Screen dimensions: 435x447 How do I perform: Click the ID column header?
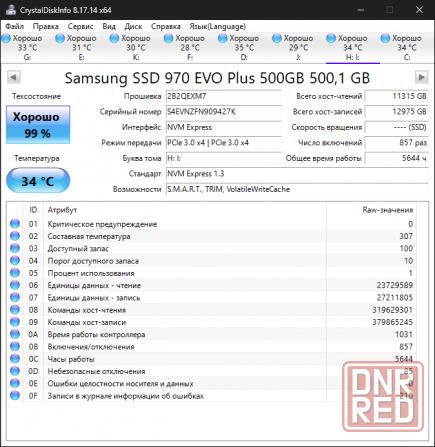tap(33, 210)
